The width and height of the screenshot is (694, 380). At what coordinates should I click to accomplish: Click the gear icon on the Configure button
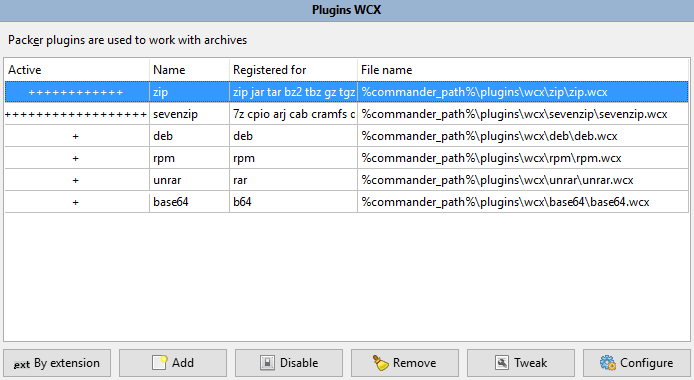point(608,363)
